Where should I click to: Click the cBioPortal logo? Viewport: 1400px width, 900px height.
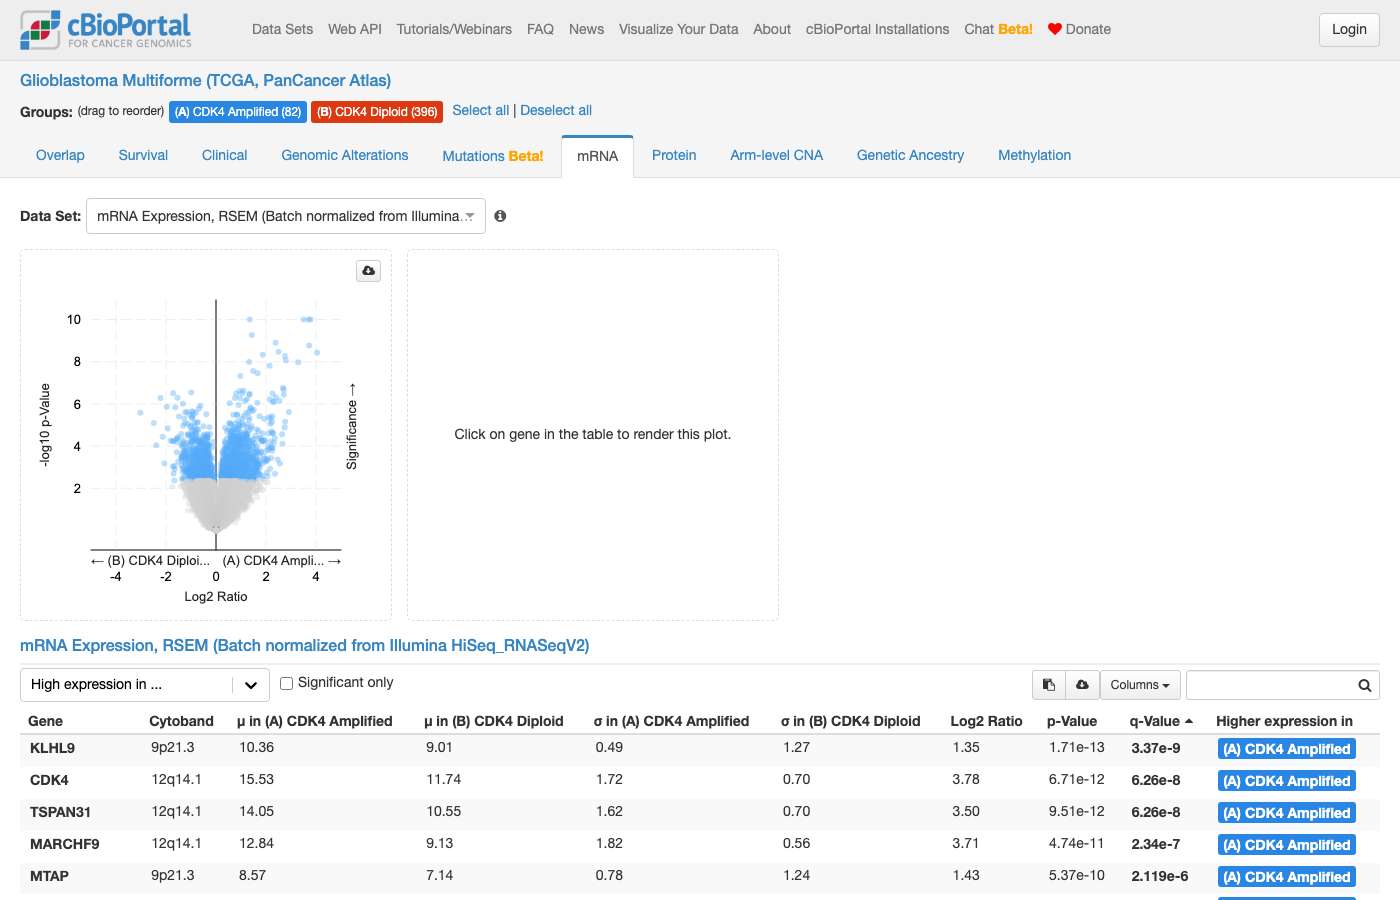[x=106, y=30]
